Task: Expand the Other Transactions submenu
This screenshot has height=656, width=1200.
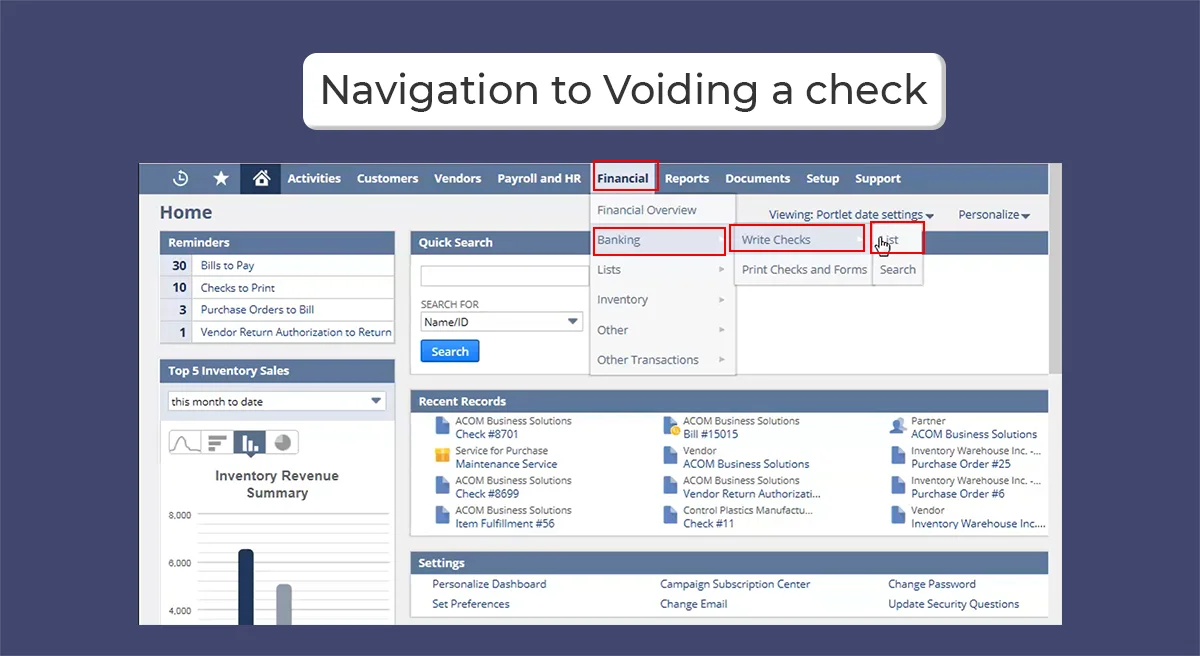Action: tap(662, 360)
